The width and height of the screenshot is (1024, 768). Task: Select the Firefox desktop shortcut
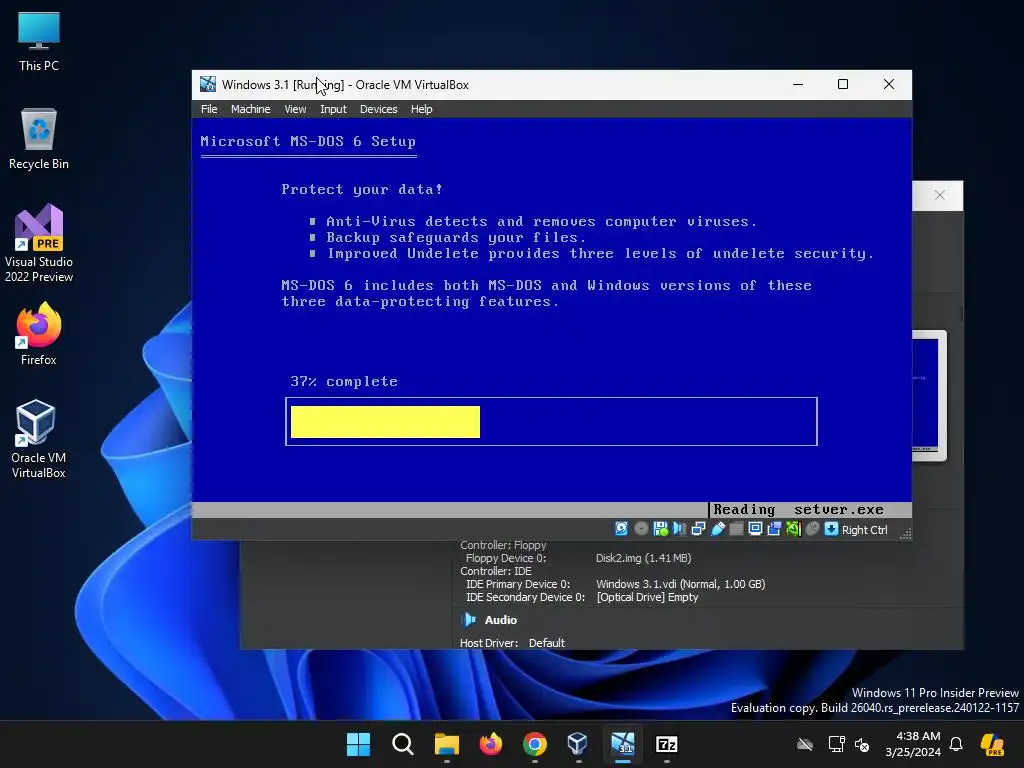39,334
